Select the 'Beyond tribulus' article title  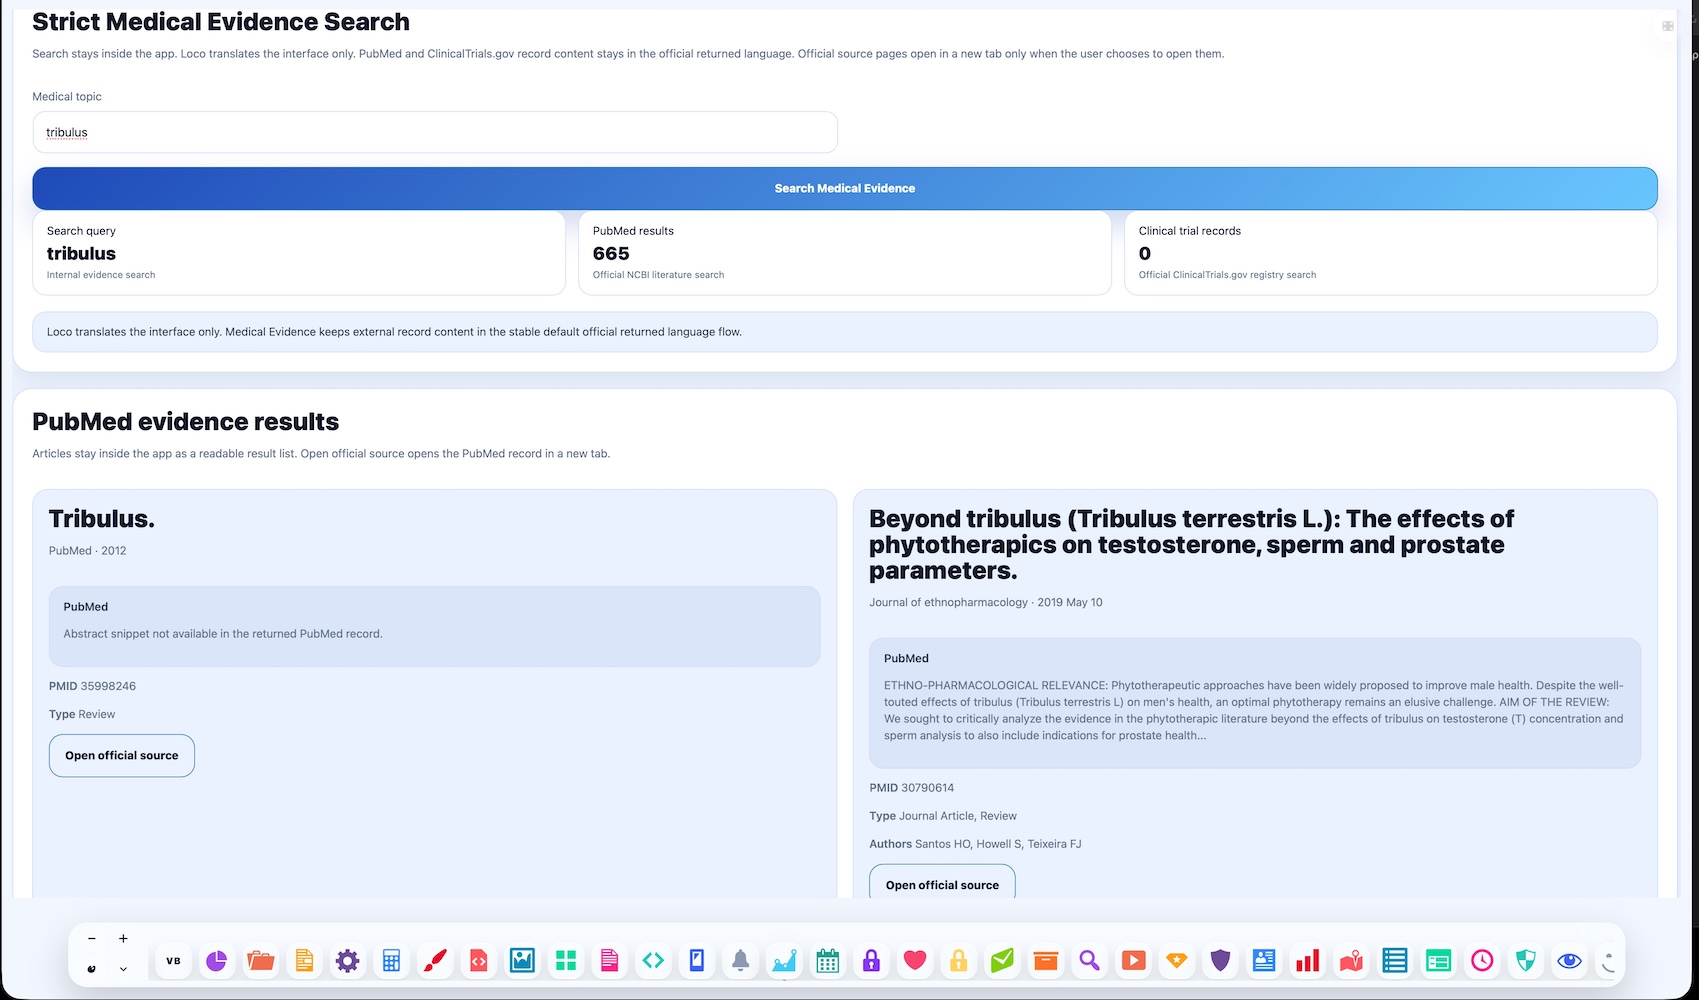[x=1191, y=545]
